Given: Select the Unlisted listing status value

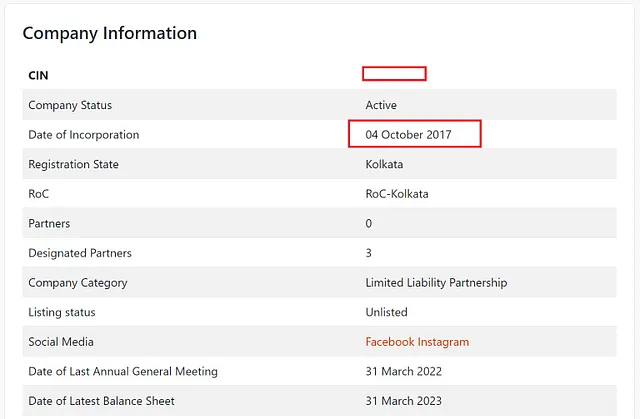Looking at the screenshot, I should (386, 312).
